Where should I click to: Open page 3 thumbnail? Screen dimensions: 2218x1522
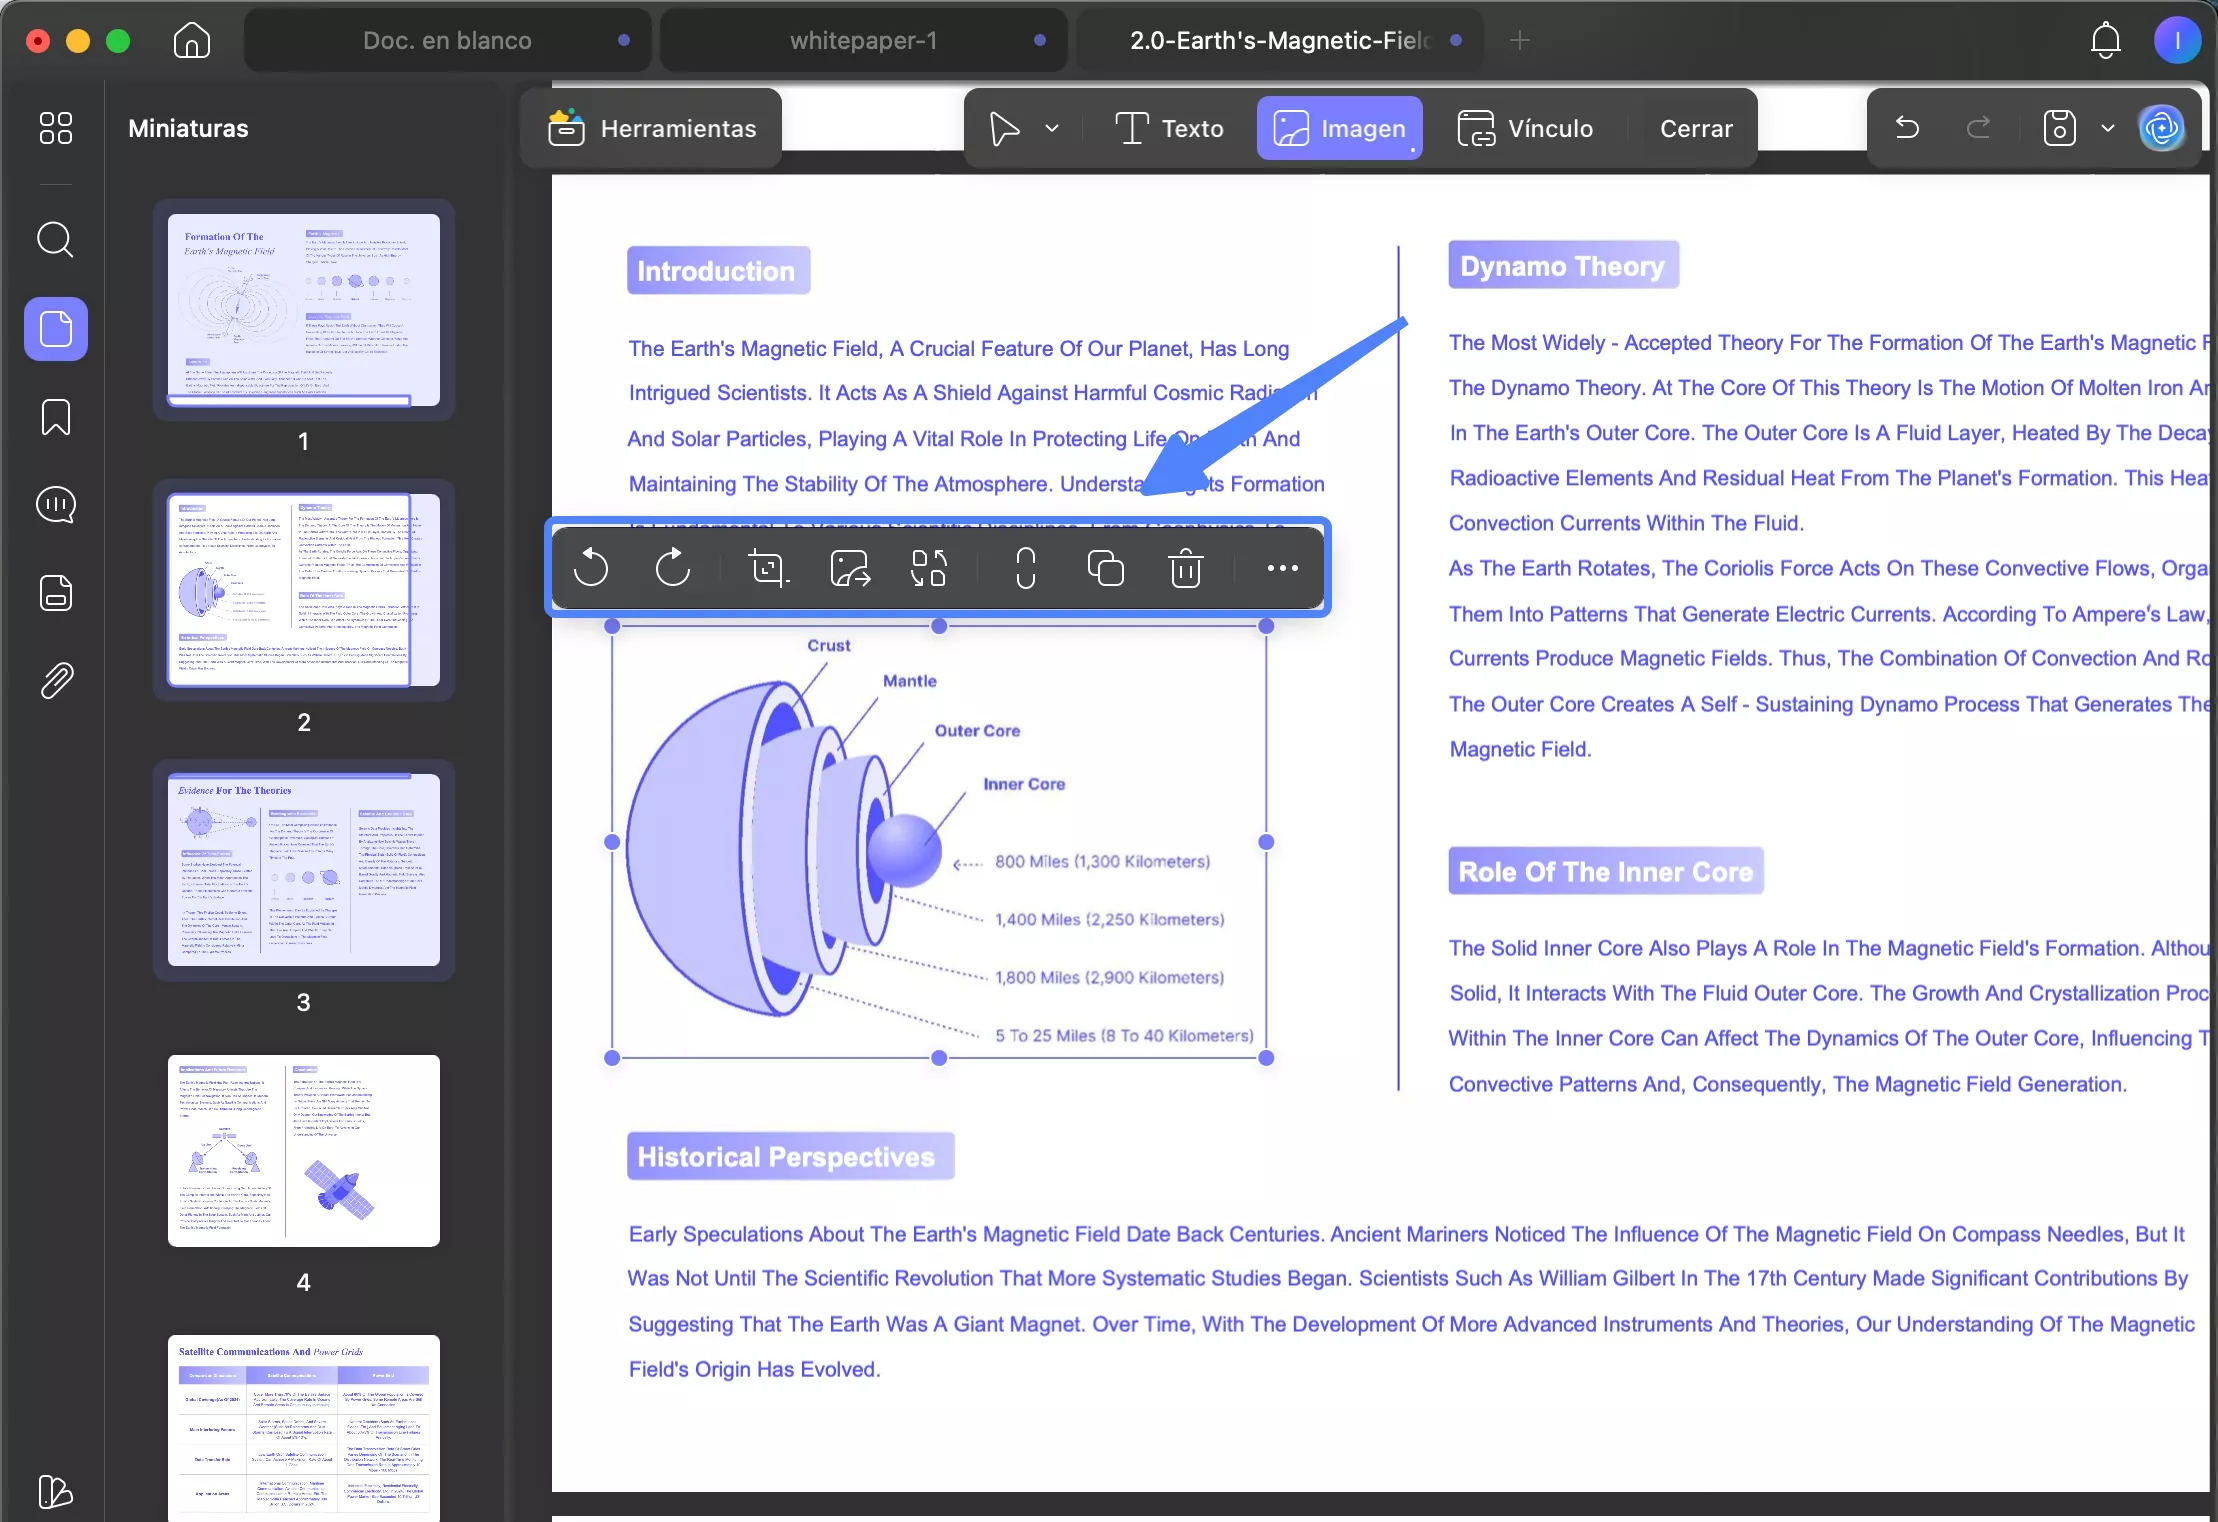click(x=303, y=870)
